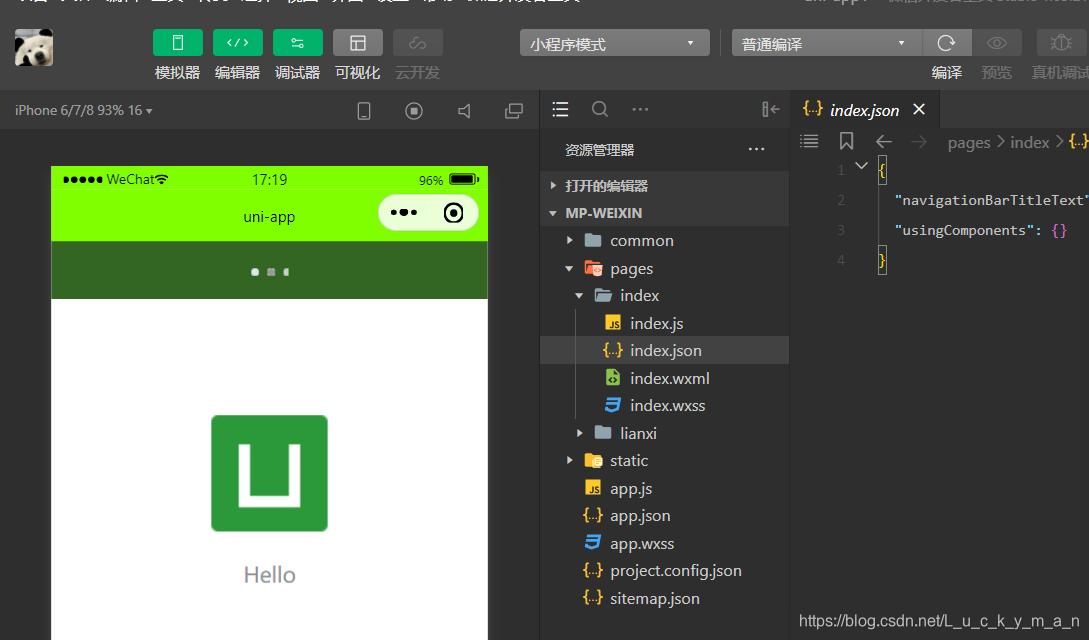Click the simulator capsule close circle
The image size is (1089, 640).
pyautogui.click(x=454, y=212)
